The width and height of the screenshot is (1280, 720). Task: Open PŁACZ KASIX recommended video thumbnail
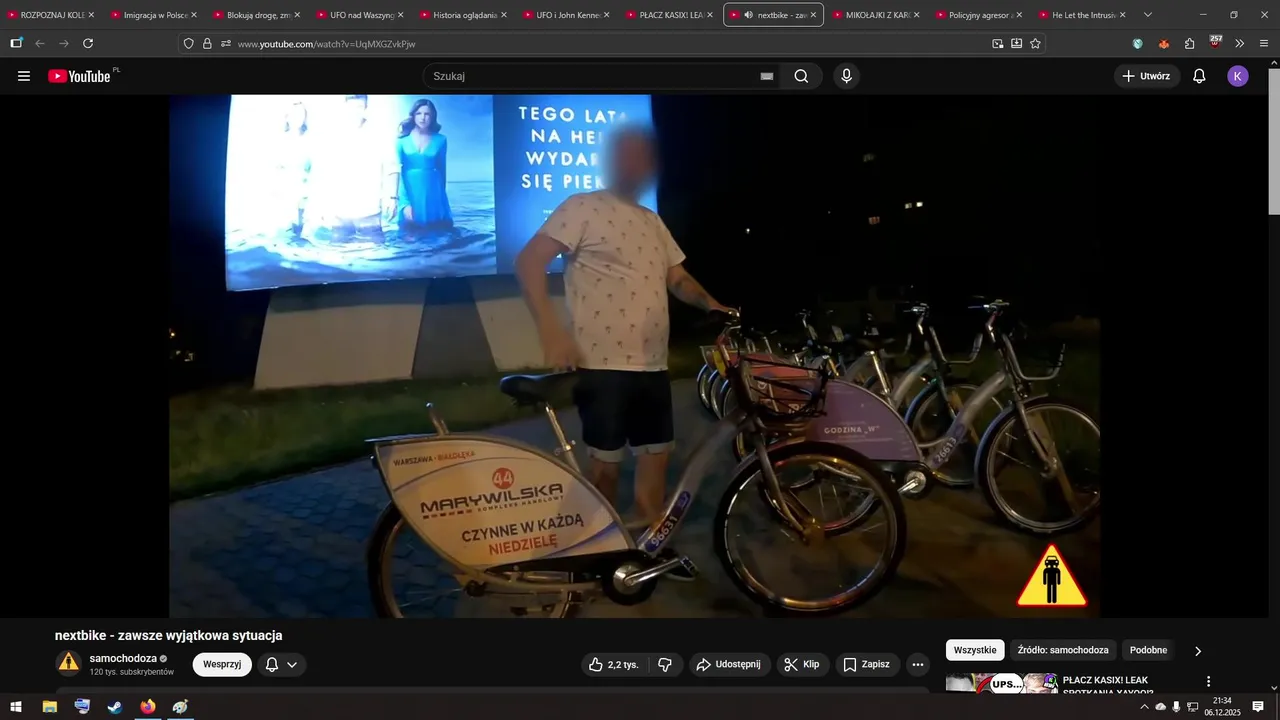coord(1001,683)
